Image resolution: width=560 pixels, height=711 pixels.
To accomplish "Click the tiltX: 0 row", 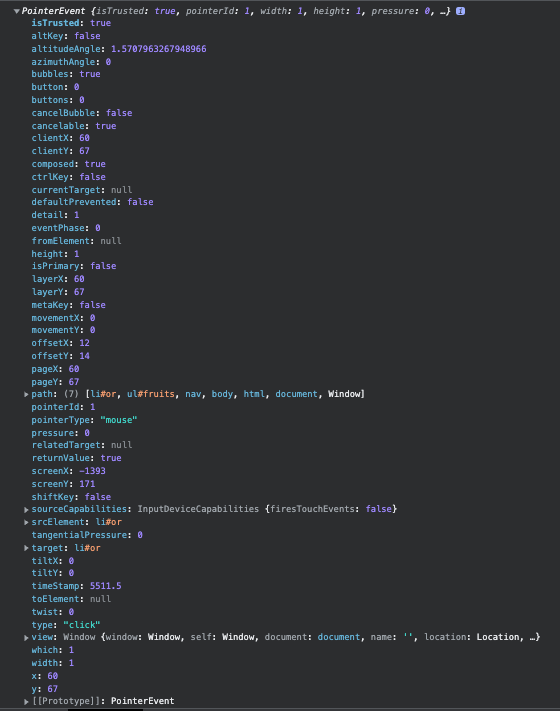I will [53, 561].
